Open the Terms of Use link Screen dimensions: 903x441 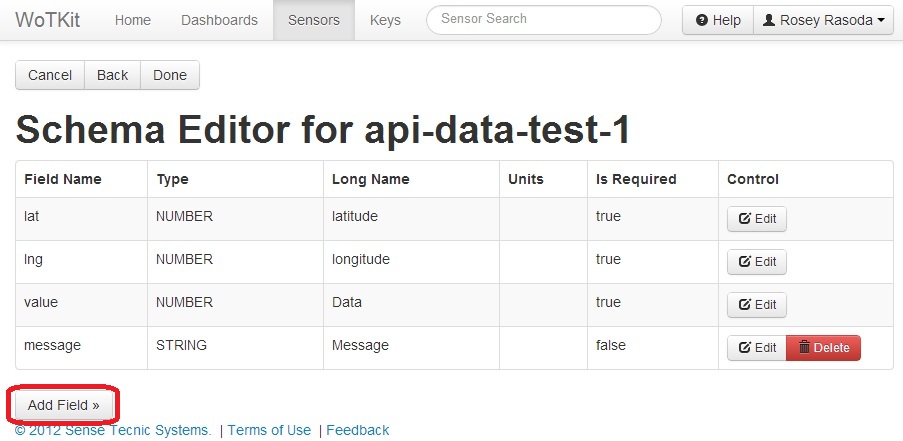269,430
